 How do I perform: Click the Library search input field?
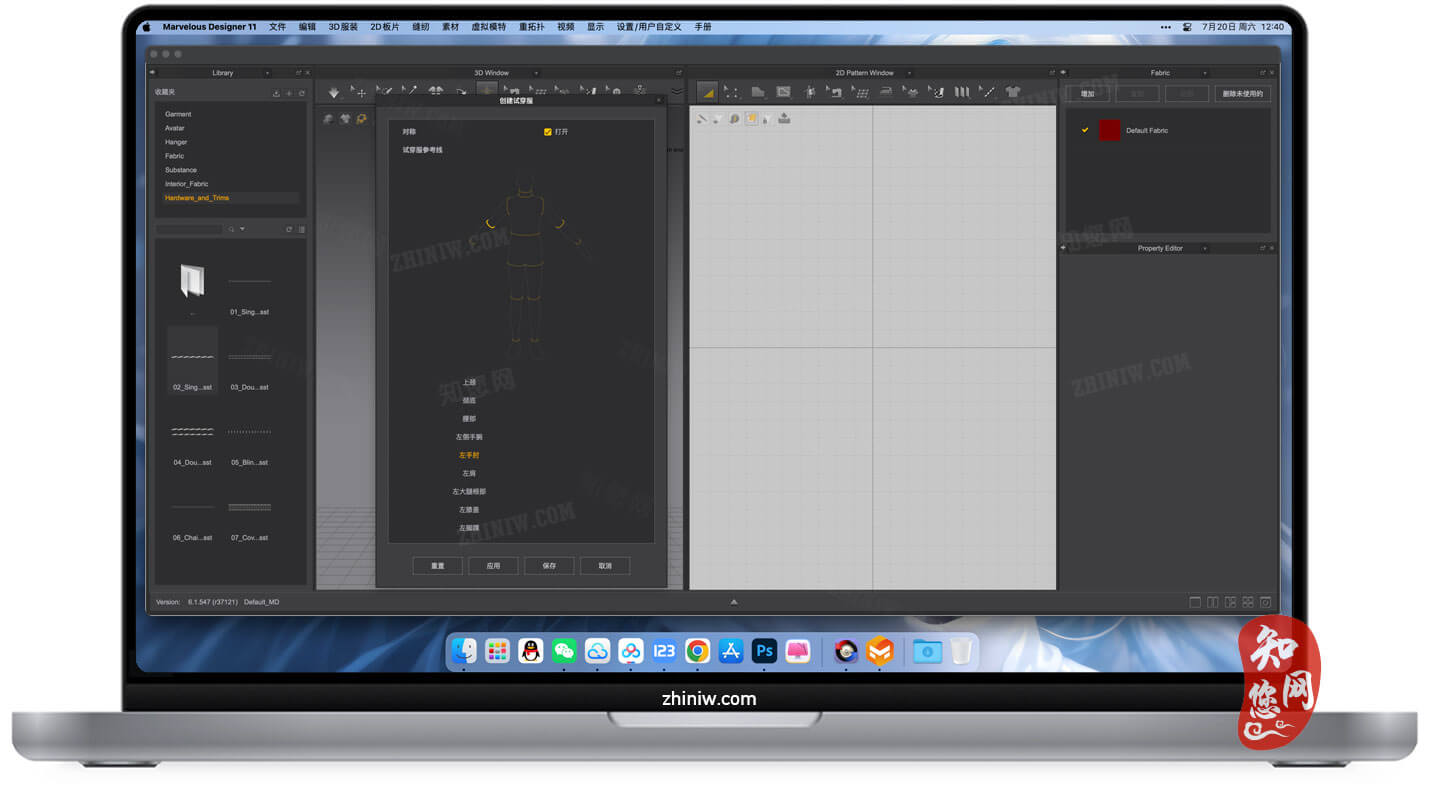point(189,229)
